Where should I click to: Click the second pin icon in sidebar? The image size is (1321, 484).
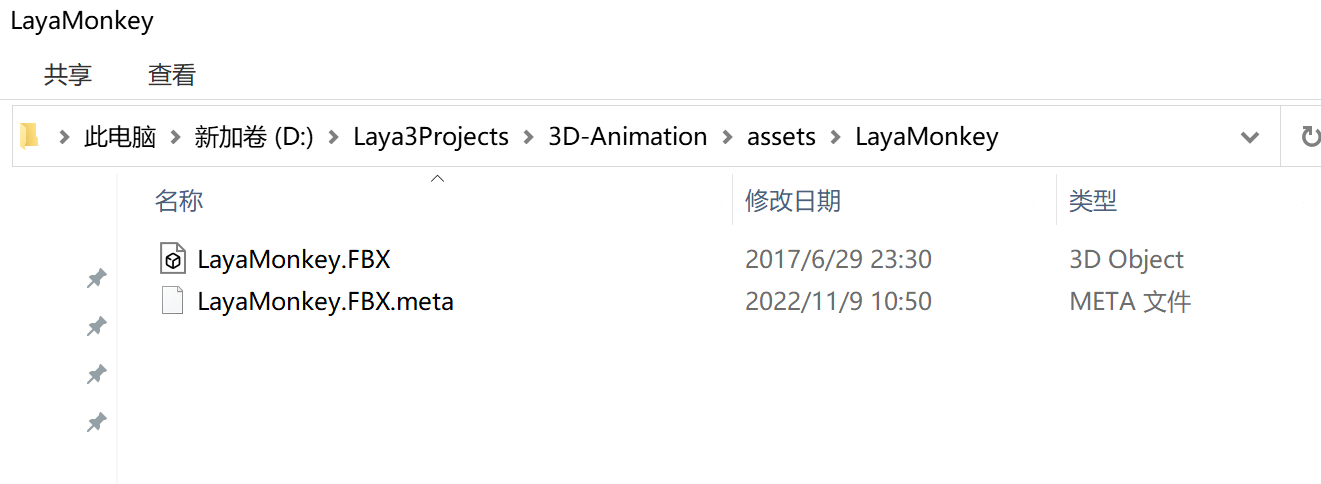click(97, 326)
